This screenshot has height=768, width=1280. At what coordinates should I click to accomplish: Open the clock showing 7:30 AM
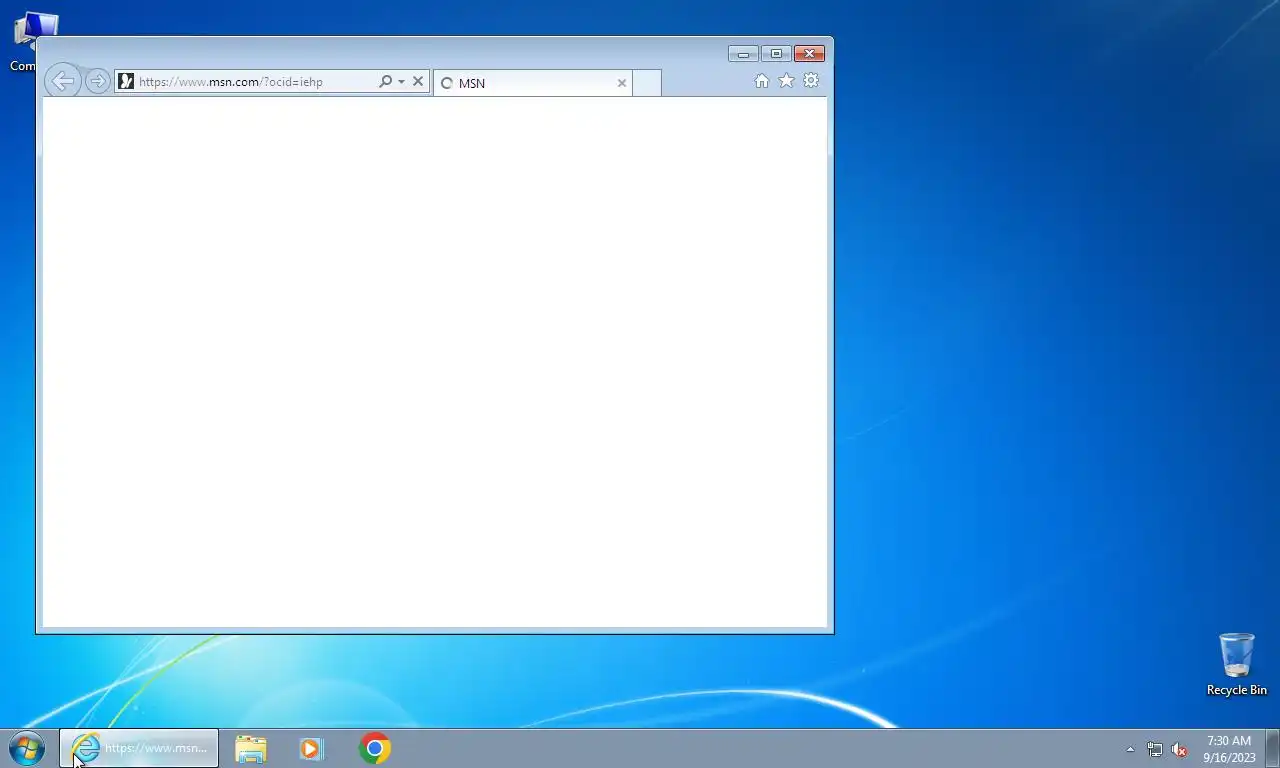pos(1229,749)
